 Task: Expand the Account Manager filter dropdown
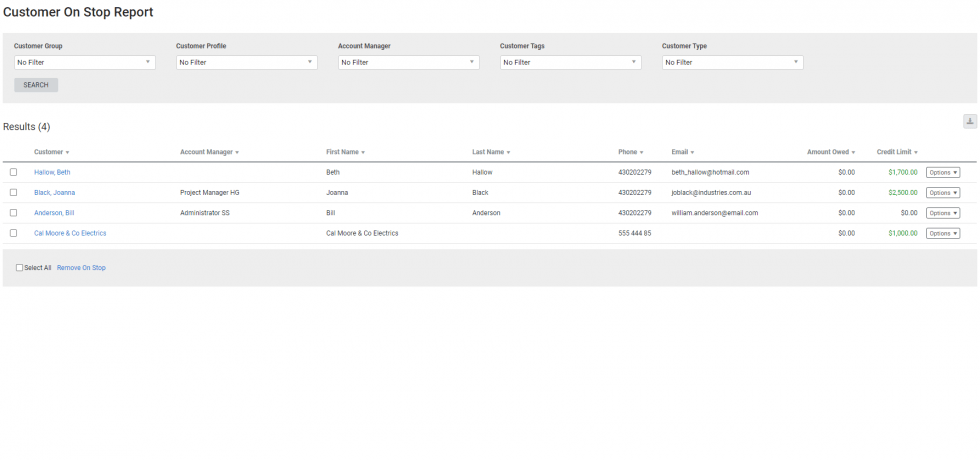point(408,62)
